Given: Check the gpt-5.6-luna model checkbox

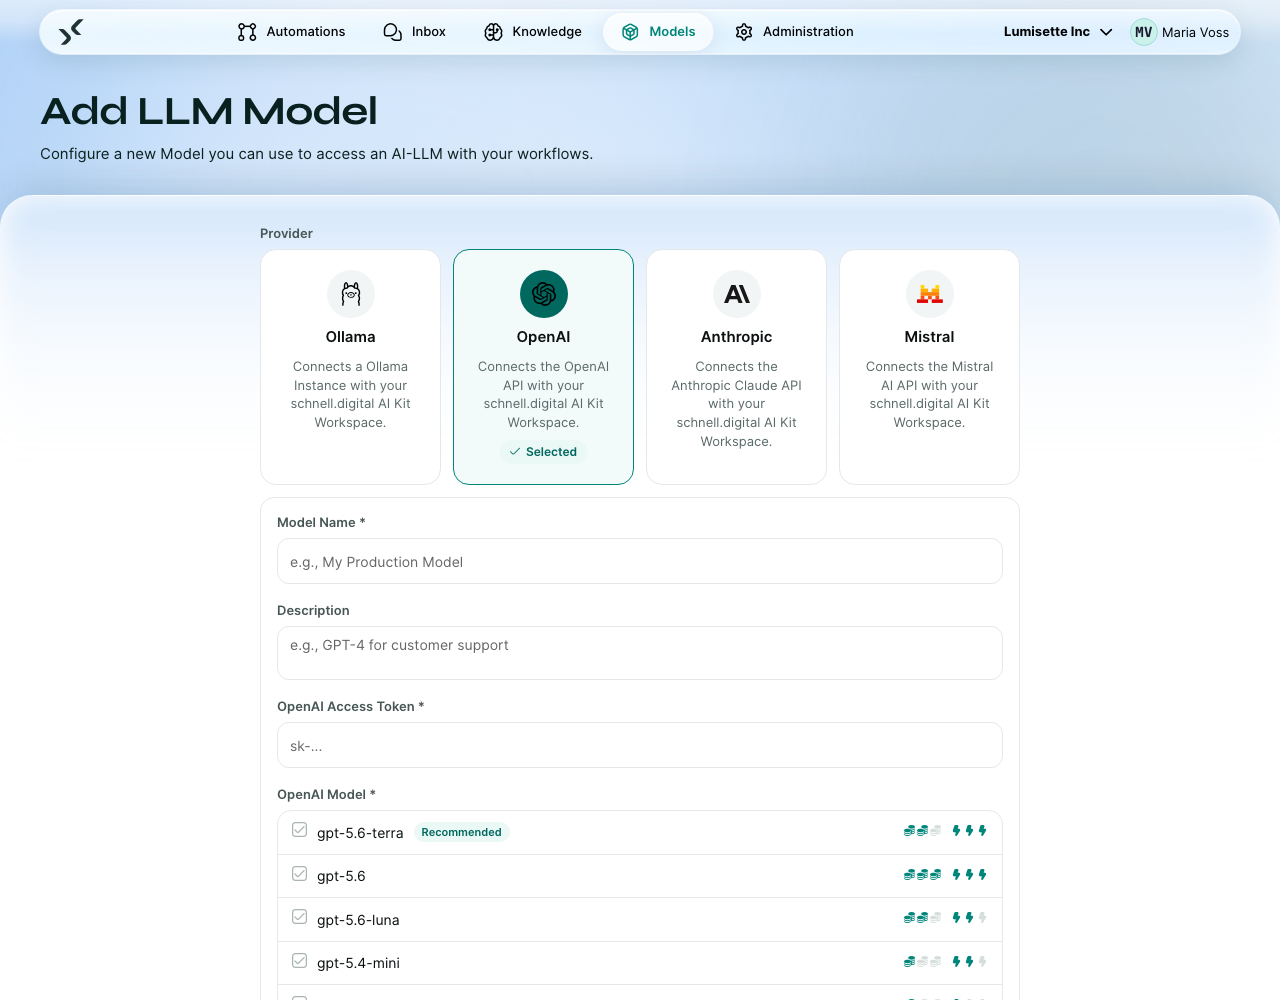Looking at the screenshot, I should 300,917.
